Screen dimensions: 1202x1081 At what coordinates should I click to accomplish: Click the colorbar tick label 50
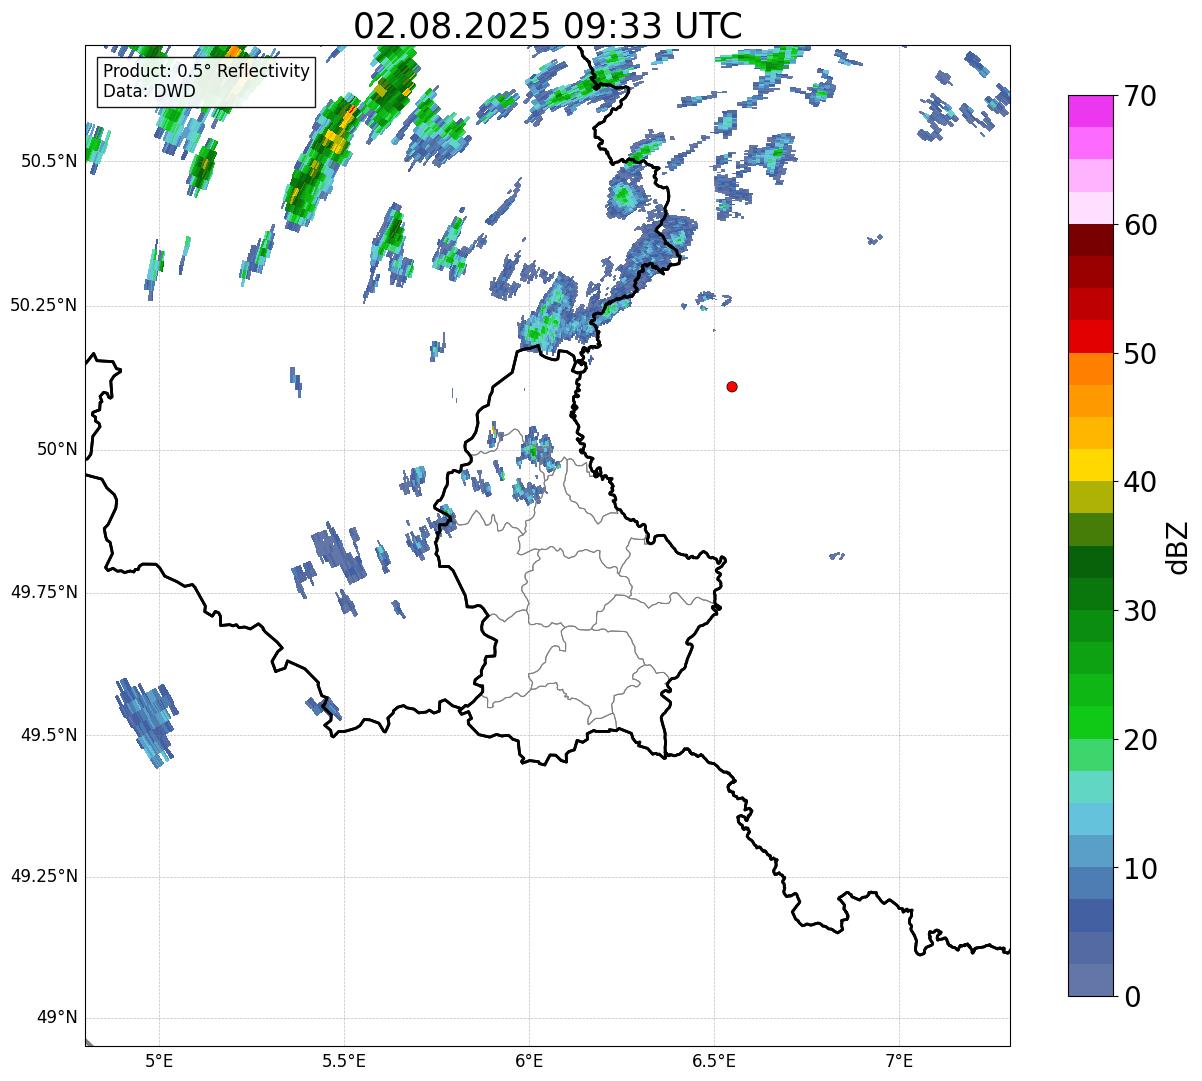point(1139,354)
